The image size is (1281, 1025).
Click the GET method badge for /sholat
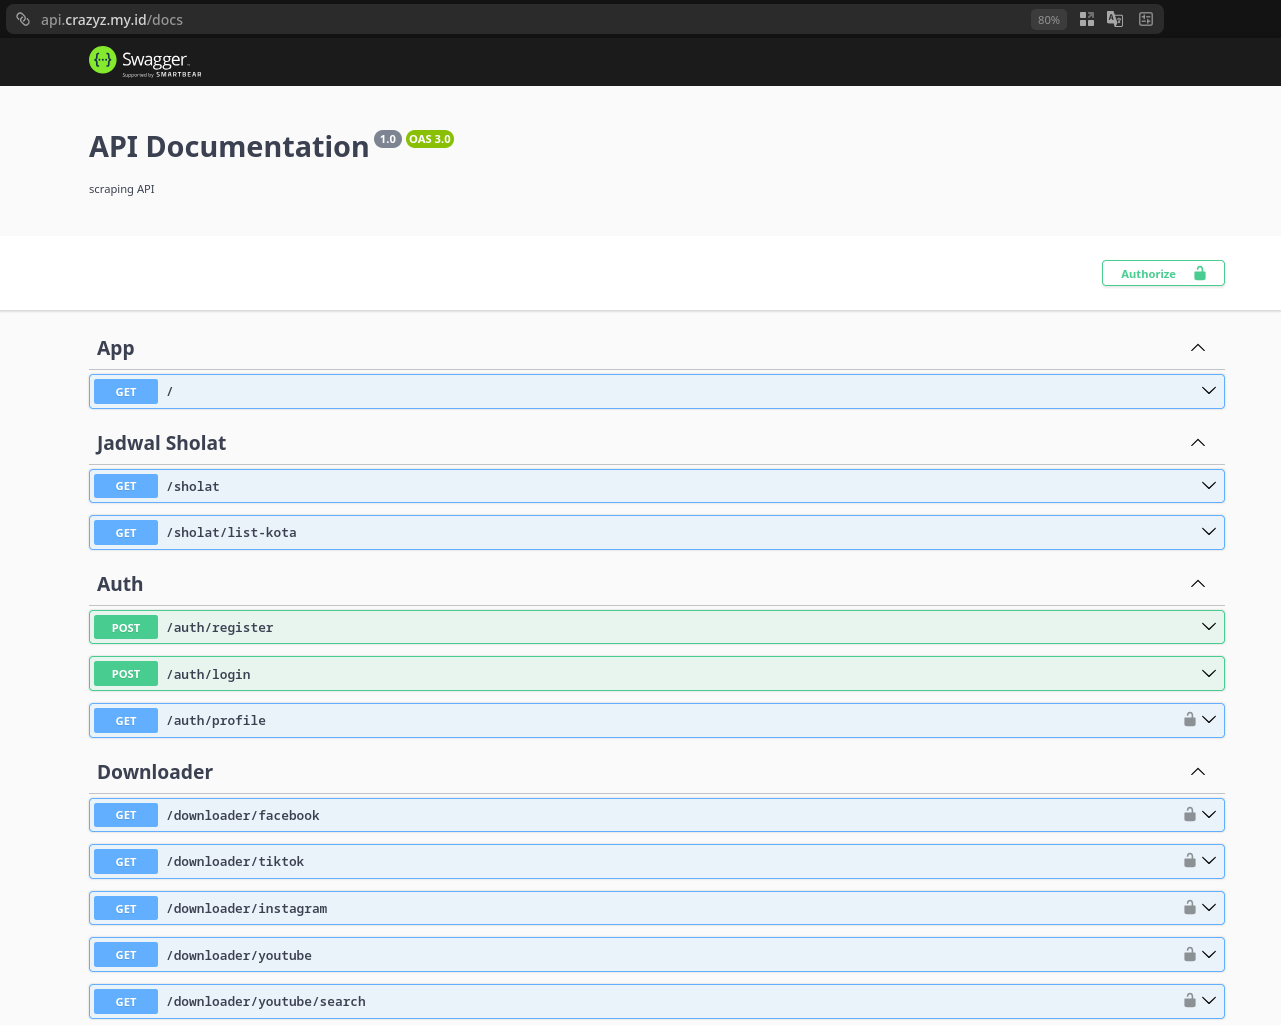(126, 486)
